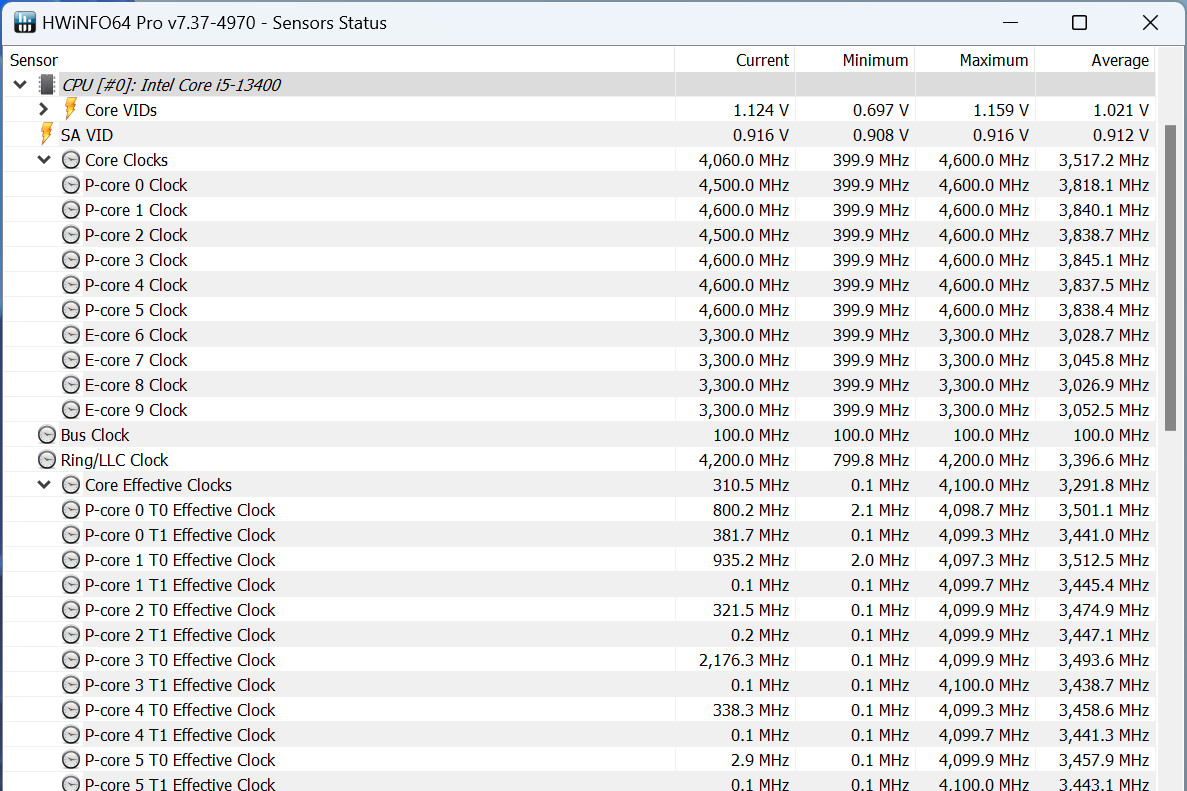Select the Bus Clock row label
The height and width of the screenshot is (791, 1187).
95,434
